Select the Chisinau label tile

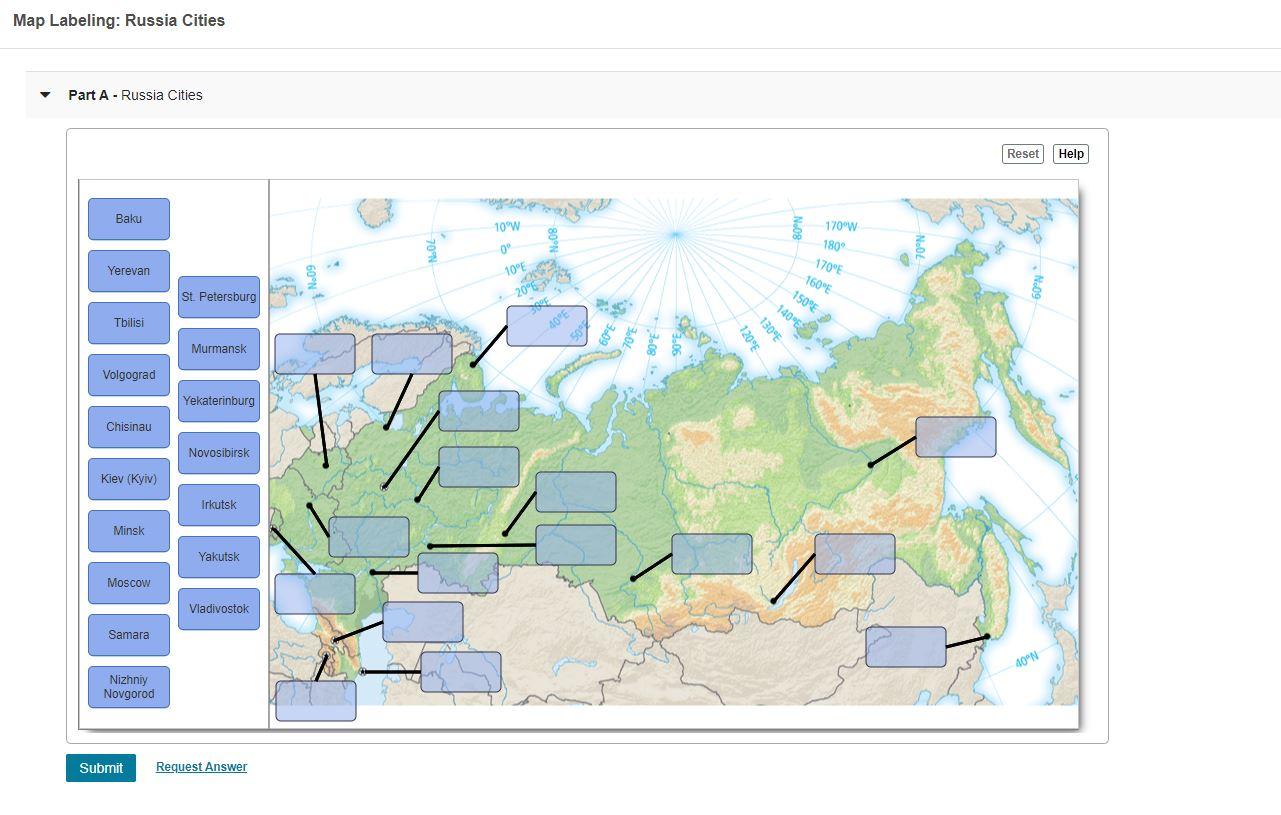click(x=129, y=427)
